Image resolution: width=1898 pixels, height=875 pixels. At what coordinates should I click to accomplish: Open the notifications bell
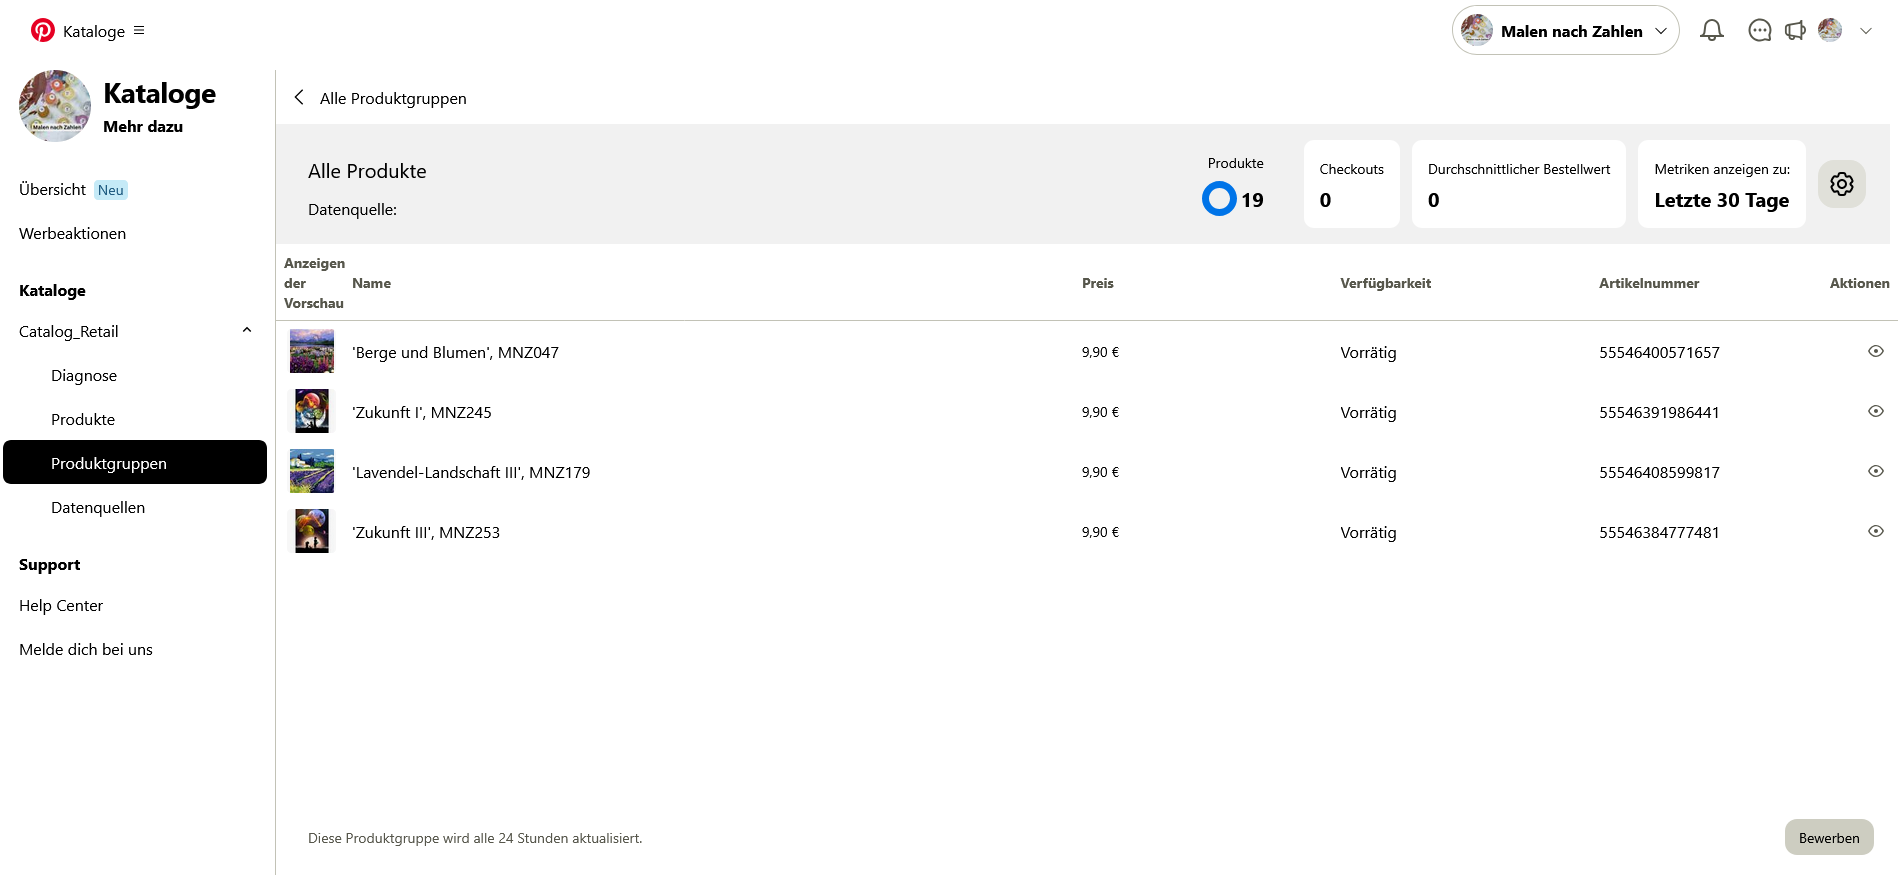(x=1712, y=31)
